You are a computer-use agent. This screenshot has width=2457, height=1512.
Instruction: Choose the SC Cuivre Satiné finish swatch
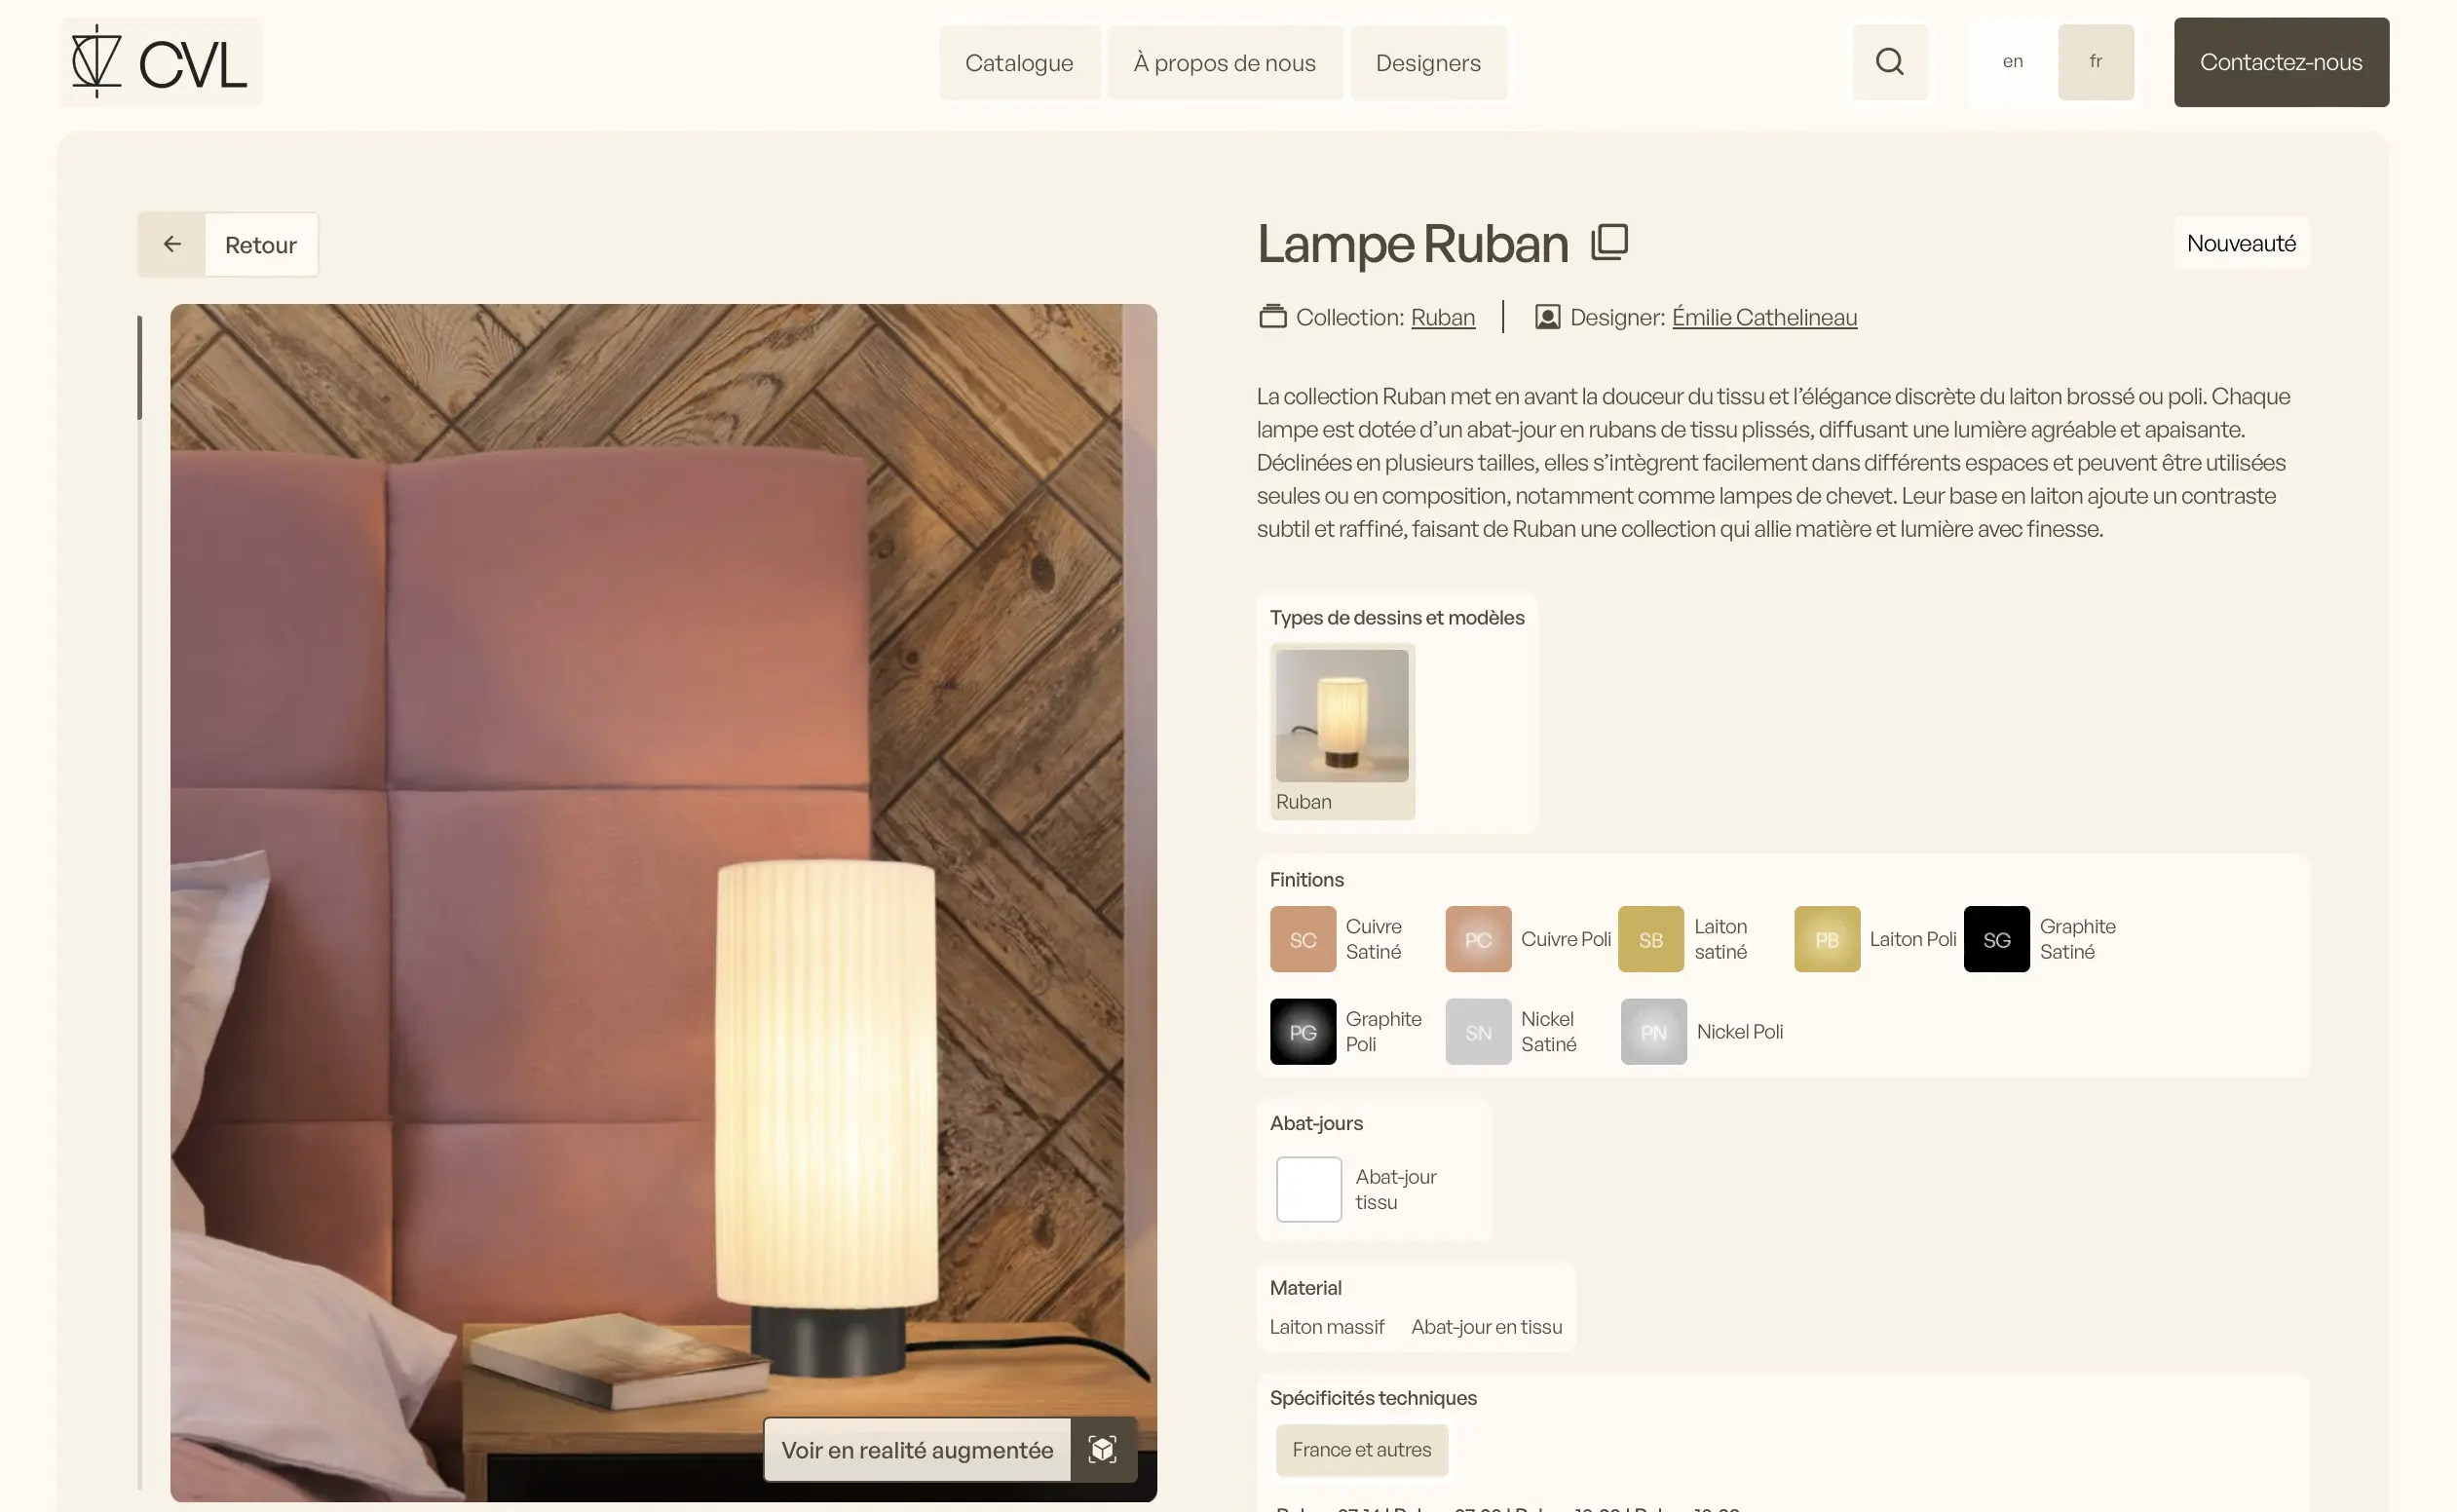[x=1302, y=939]
